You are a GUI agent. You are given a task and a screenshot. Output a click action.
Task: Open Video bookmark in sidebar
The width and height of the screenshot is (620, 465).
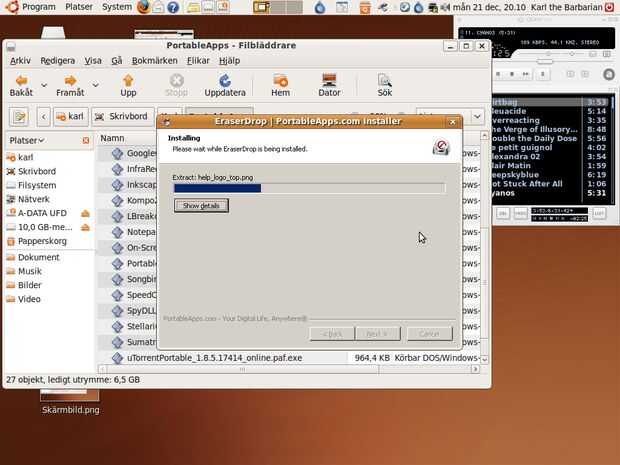pos(24,299)
